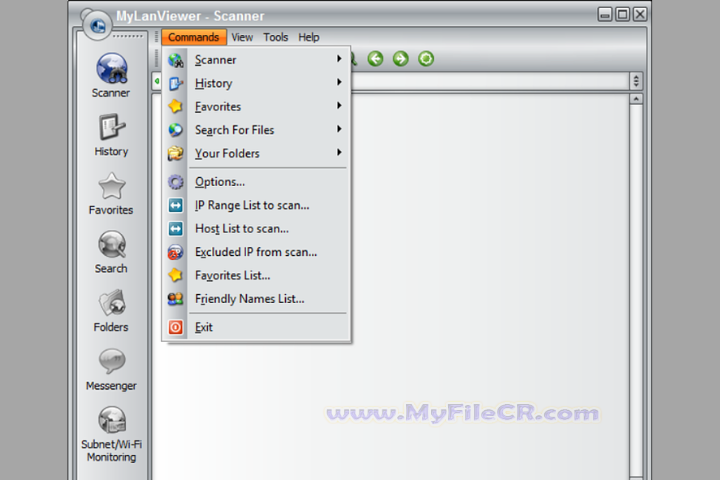Click the Options gear icon in the menu
Viewport: 720px width, 480px height.
(x=175, y=182)
